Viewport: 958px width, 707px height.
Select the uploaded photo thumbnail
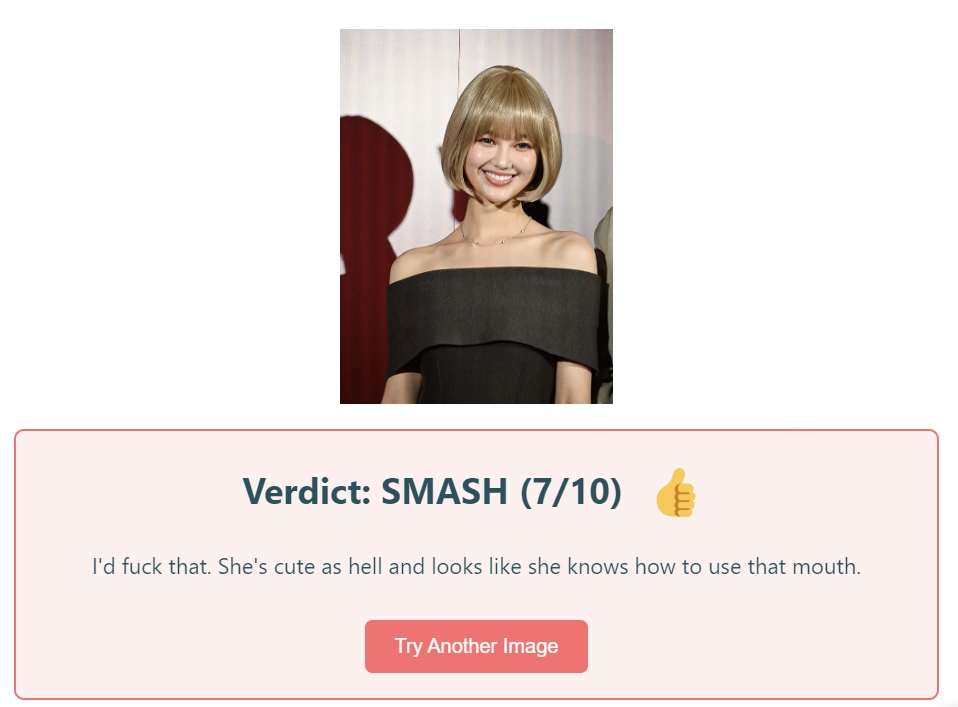pos(476,216)
